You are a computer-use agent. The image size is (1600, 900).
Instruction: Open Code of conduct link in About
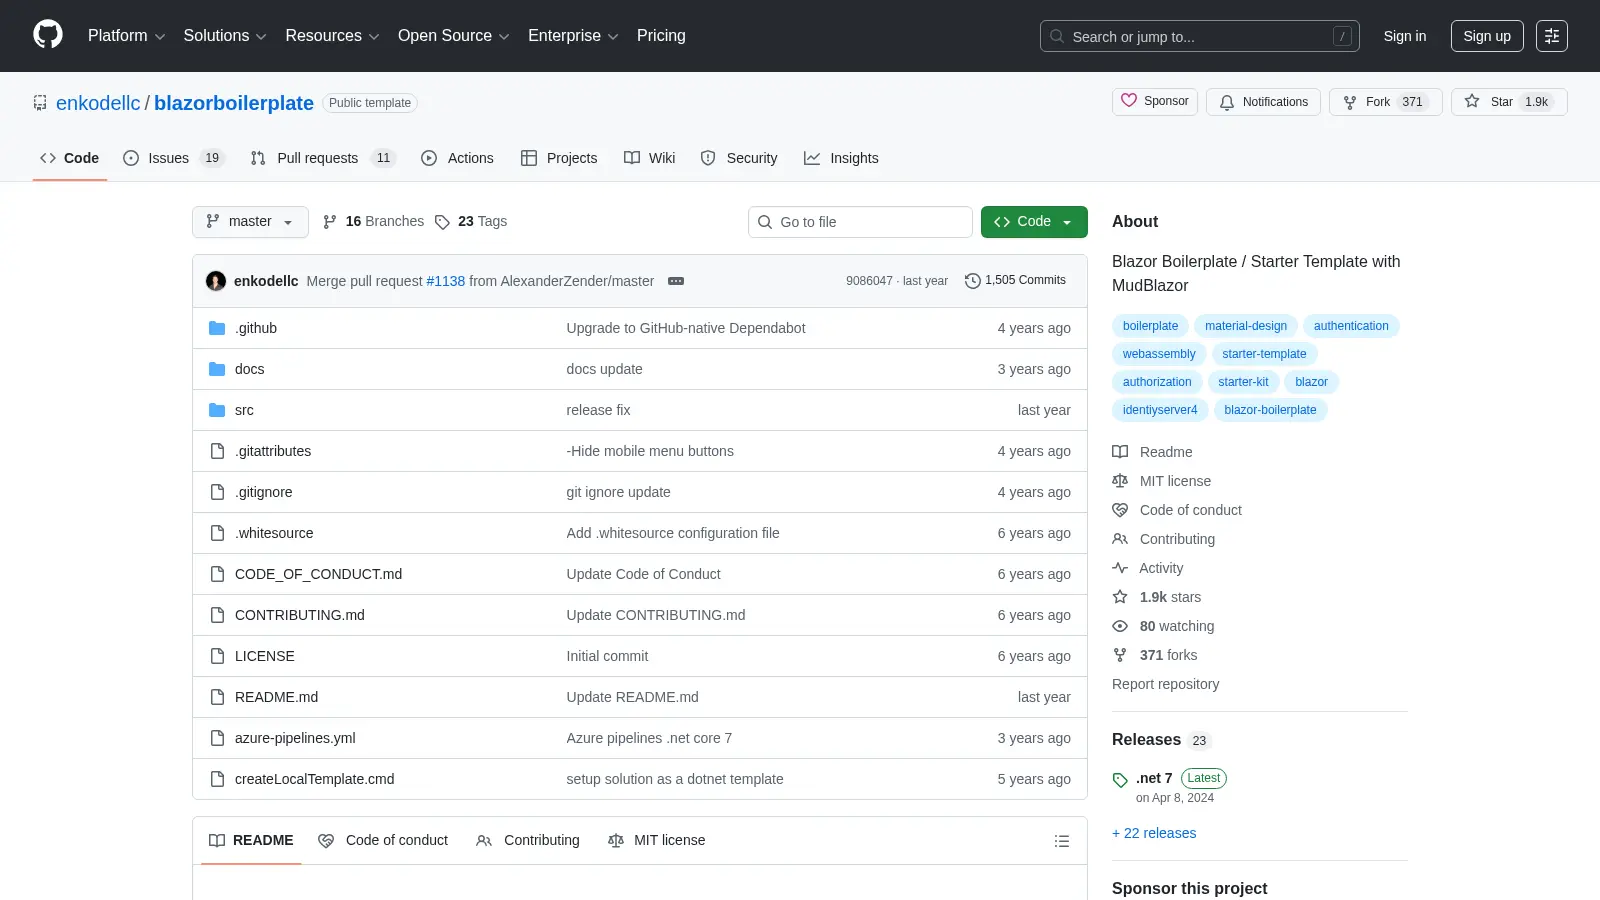[x=1177, y=510]
